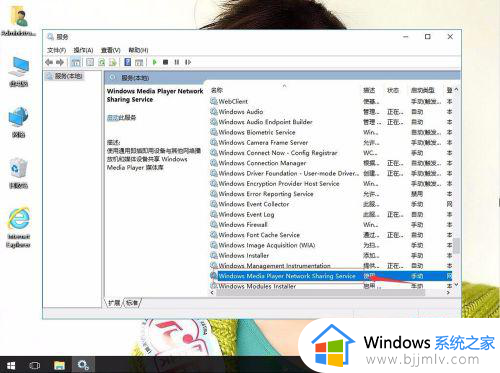The width and height of the screenshot is (500, 373).
Task: Select the Administrator folder desktop icon
Action: [x=19, y=21]
